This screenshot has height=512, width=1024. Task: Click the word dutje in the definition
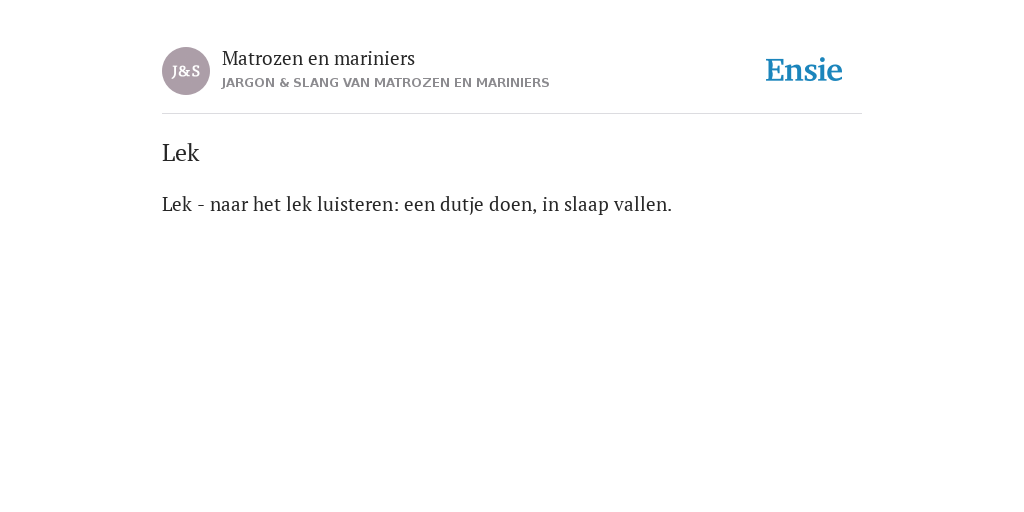click(x=462, y=205)
